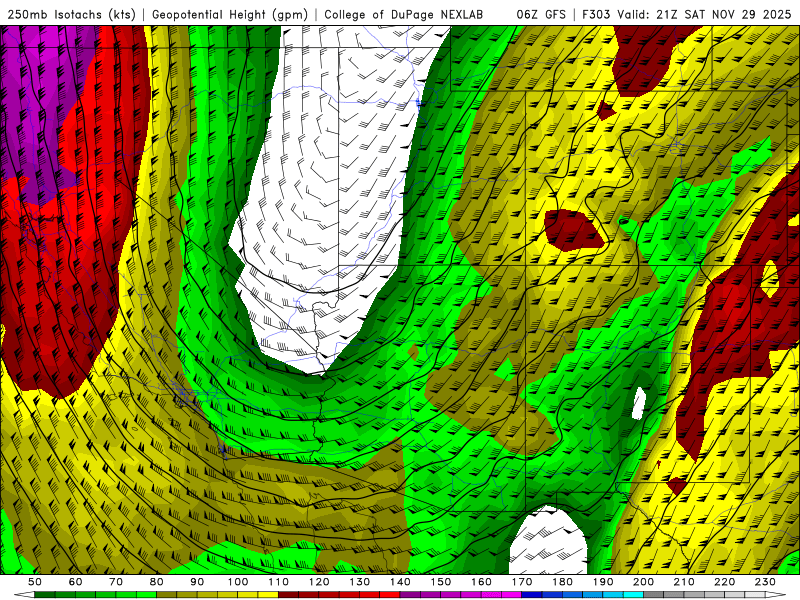Click the "70" value on the color scale

(x=116, y=582)
